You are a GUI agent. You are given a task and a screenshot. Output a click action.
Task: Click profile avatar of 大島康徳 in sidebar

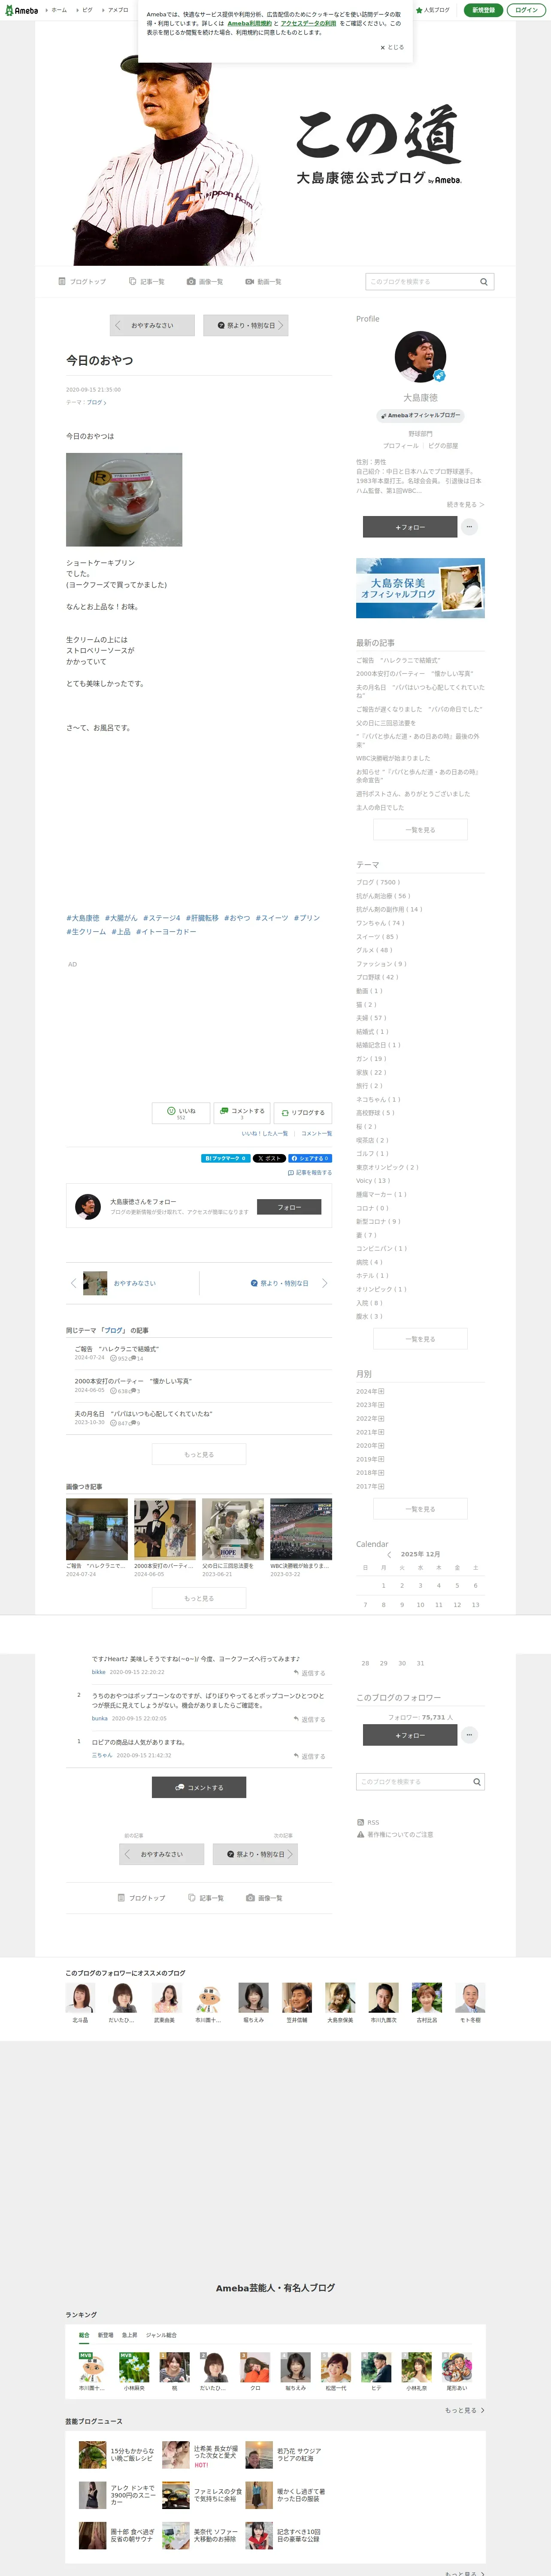click(x=420, y=357)
